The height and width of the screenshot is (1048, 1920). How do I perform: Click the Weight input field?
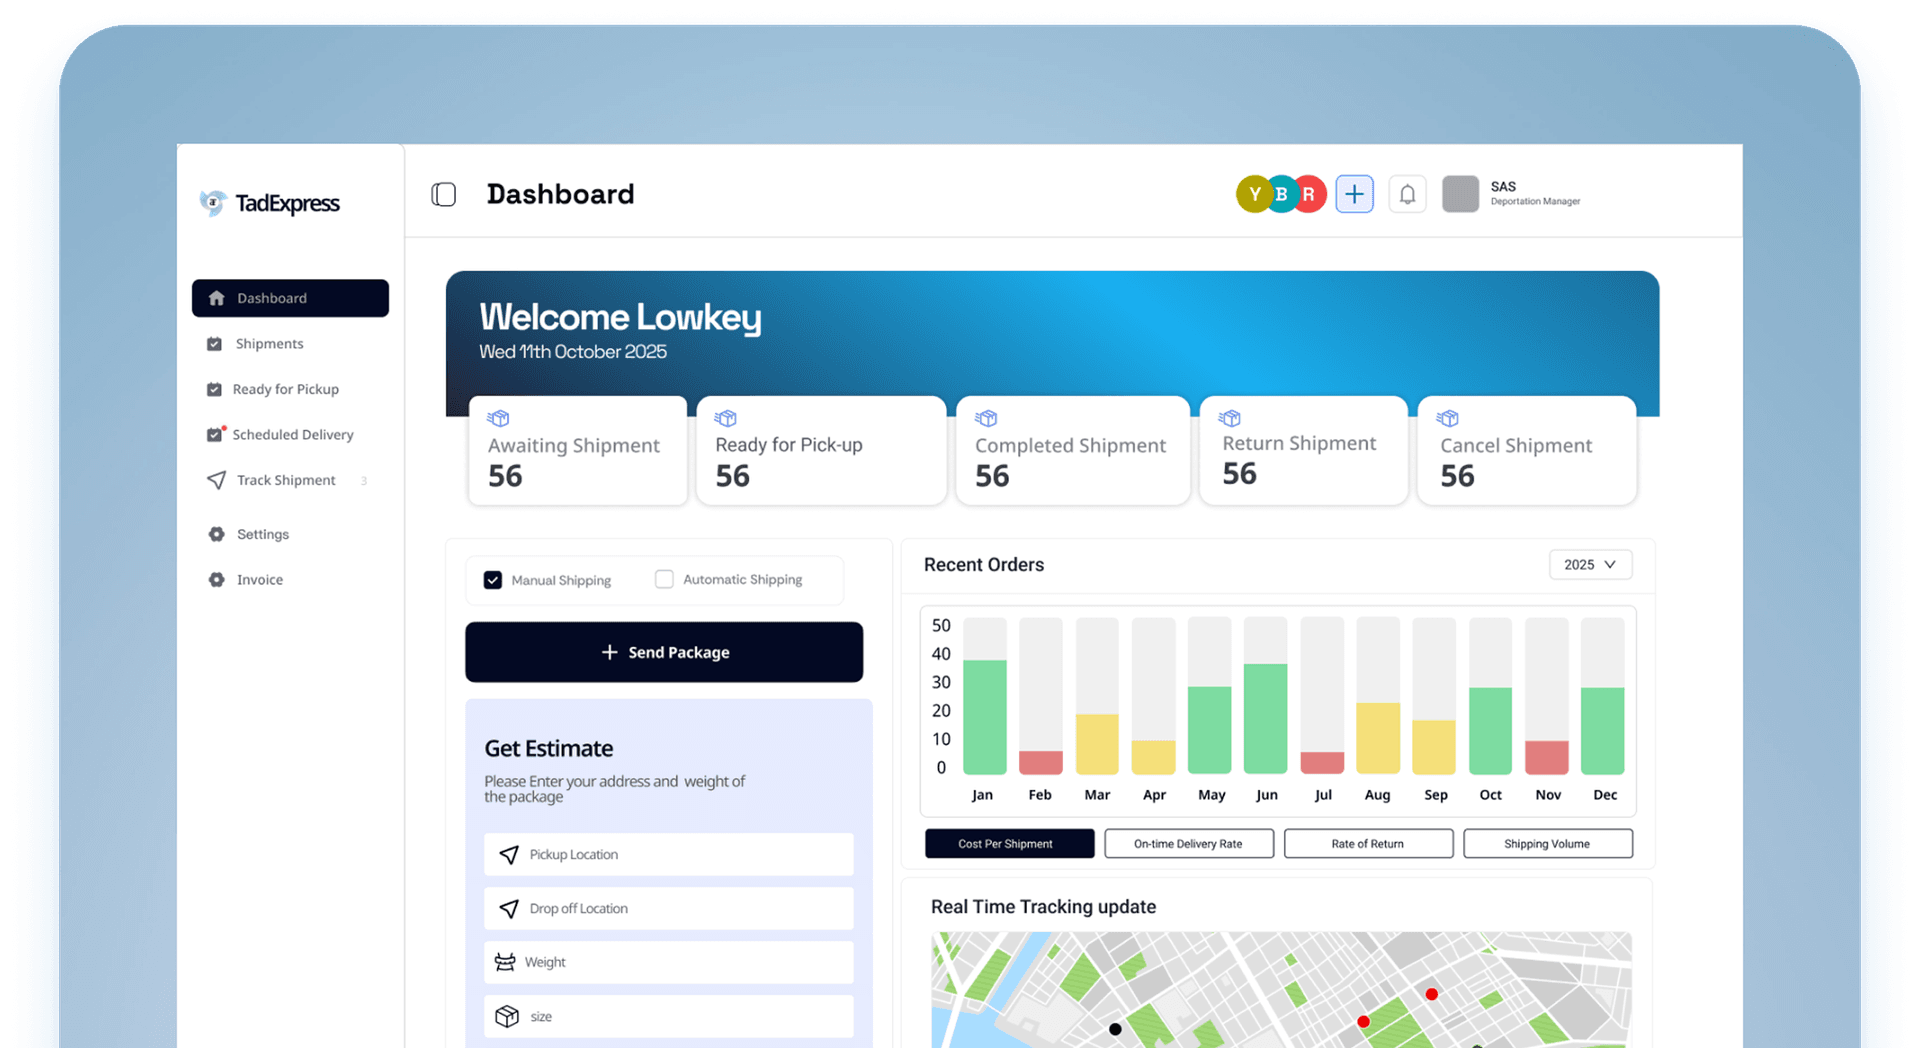click(669, 962)
